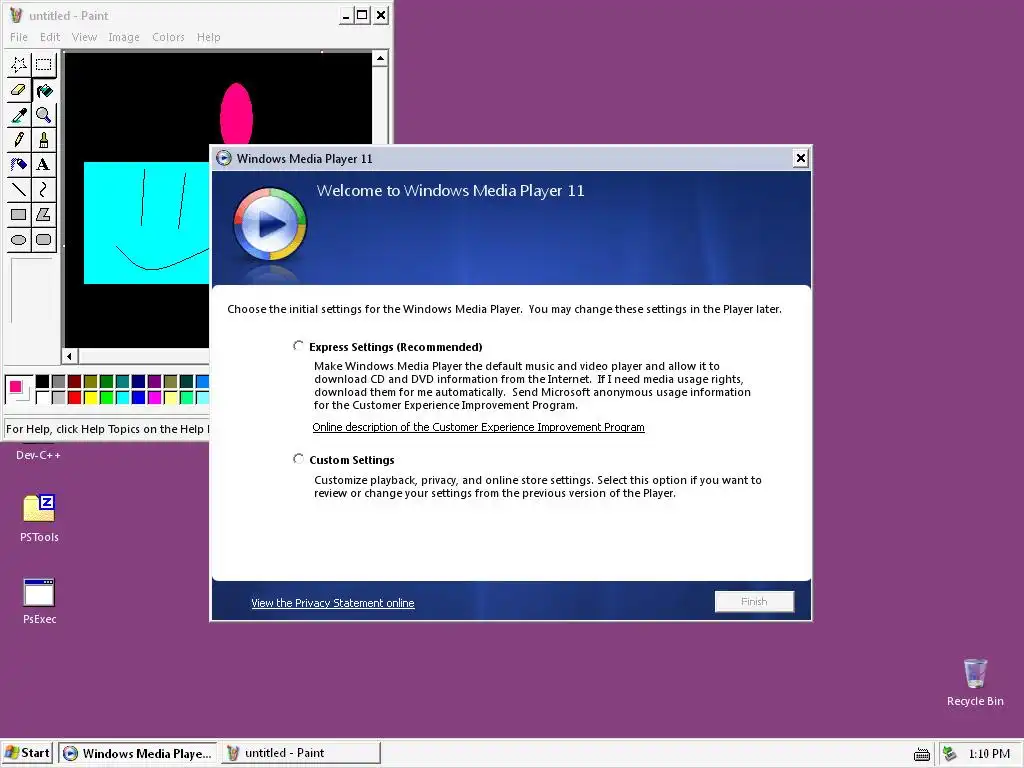
Task: Choose the straight Line tool
Action: click(x=19, y=189)
